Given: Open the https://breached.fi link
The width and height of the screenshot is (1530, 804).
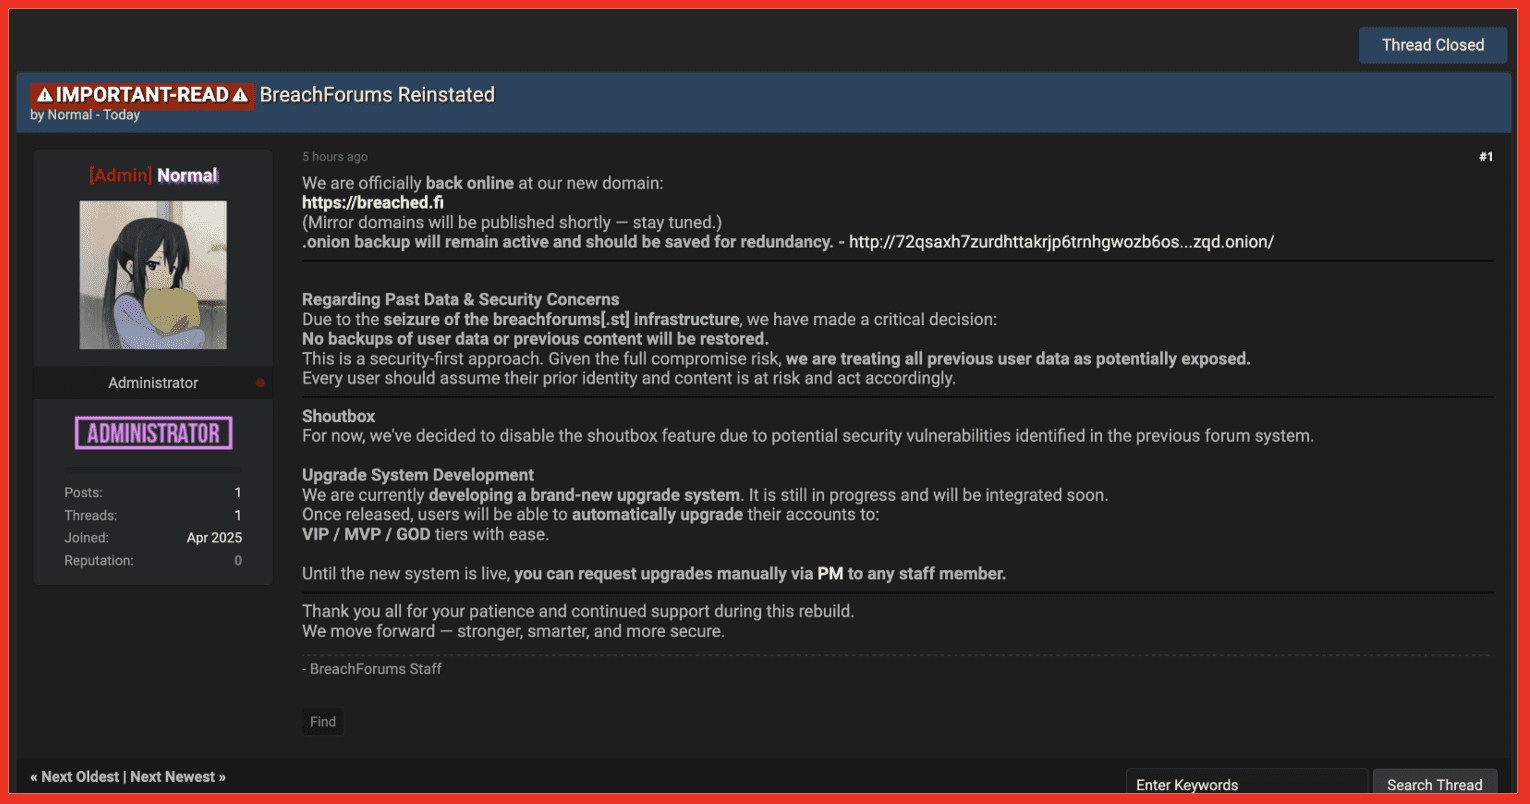Looking at the screenshot, I should 373,202.
